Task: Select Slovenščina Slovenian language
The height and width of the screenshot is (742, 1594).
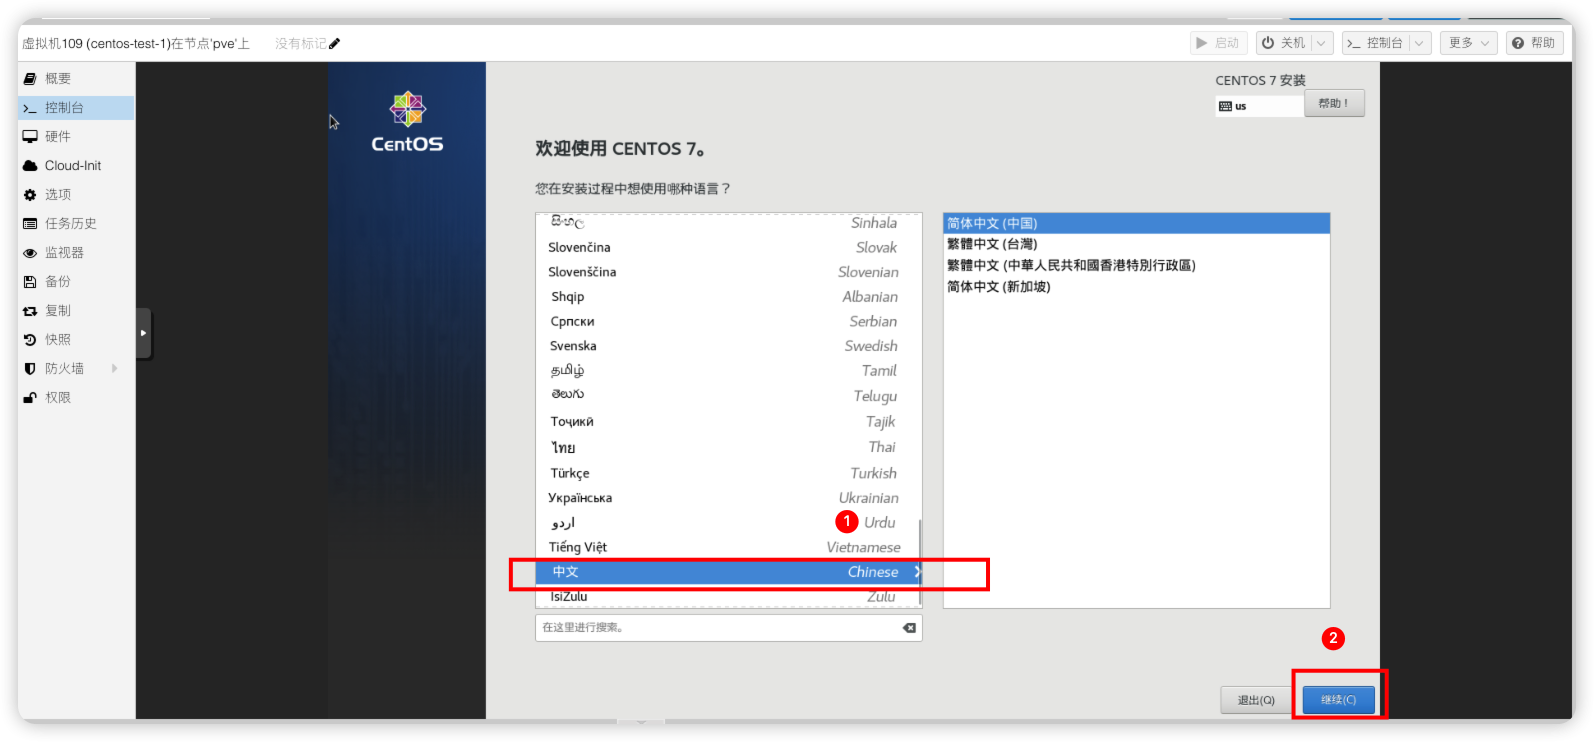Action: tap(728, 272)
